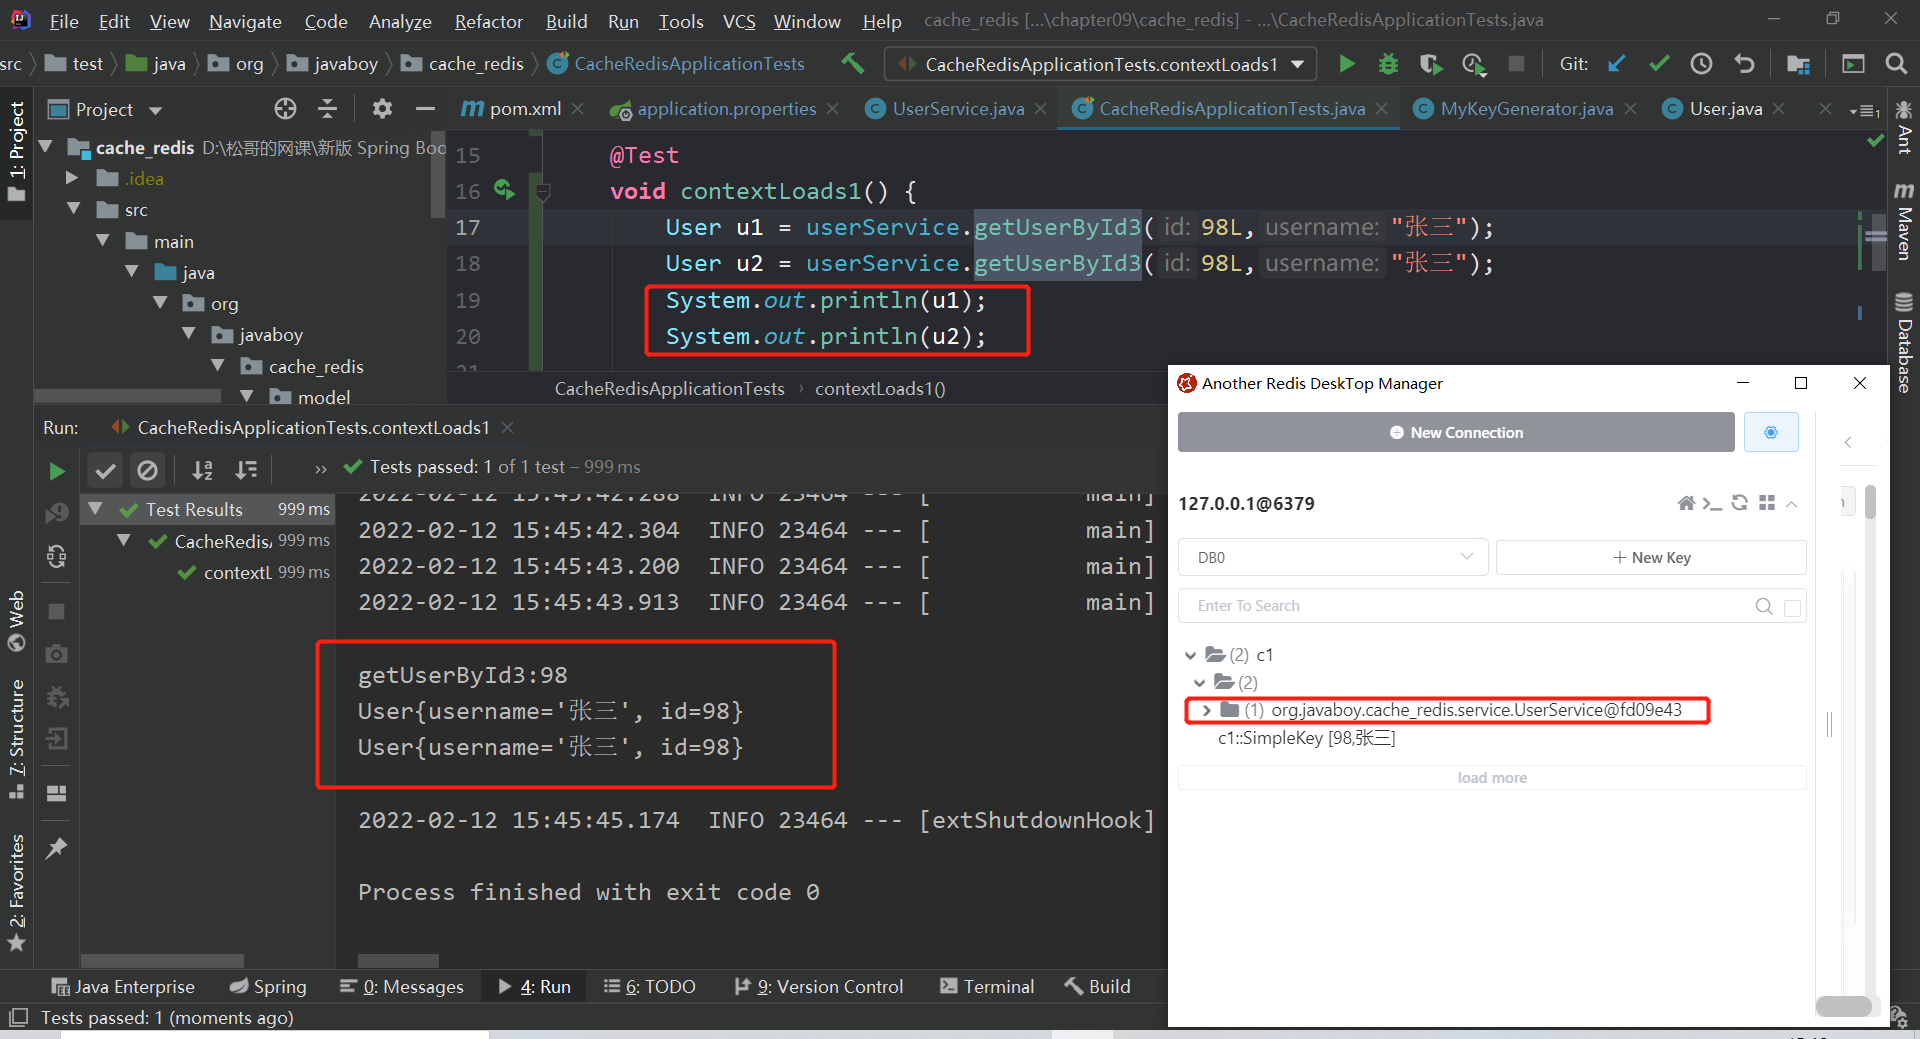Open the Terminal tool window

987,987
